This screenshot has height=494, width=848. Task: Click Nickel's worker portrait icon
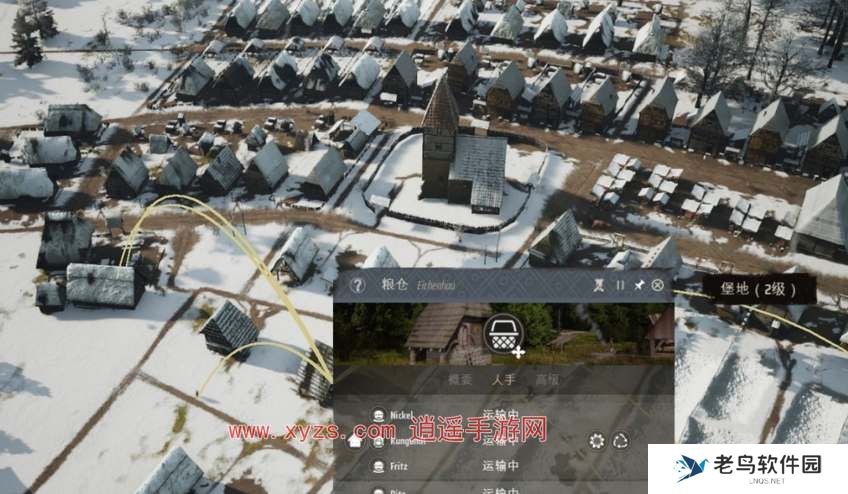pyautogui.click(x=379, y=415)
